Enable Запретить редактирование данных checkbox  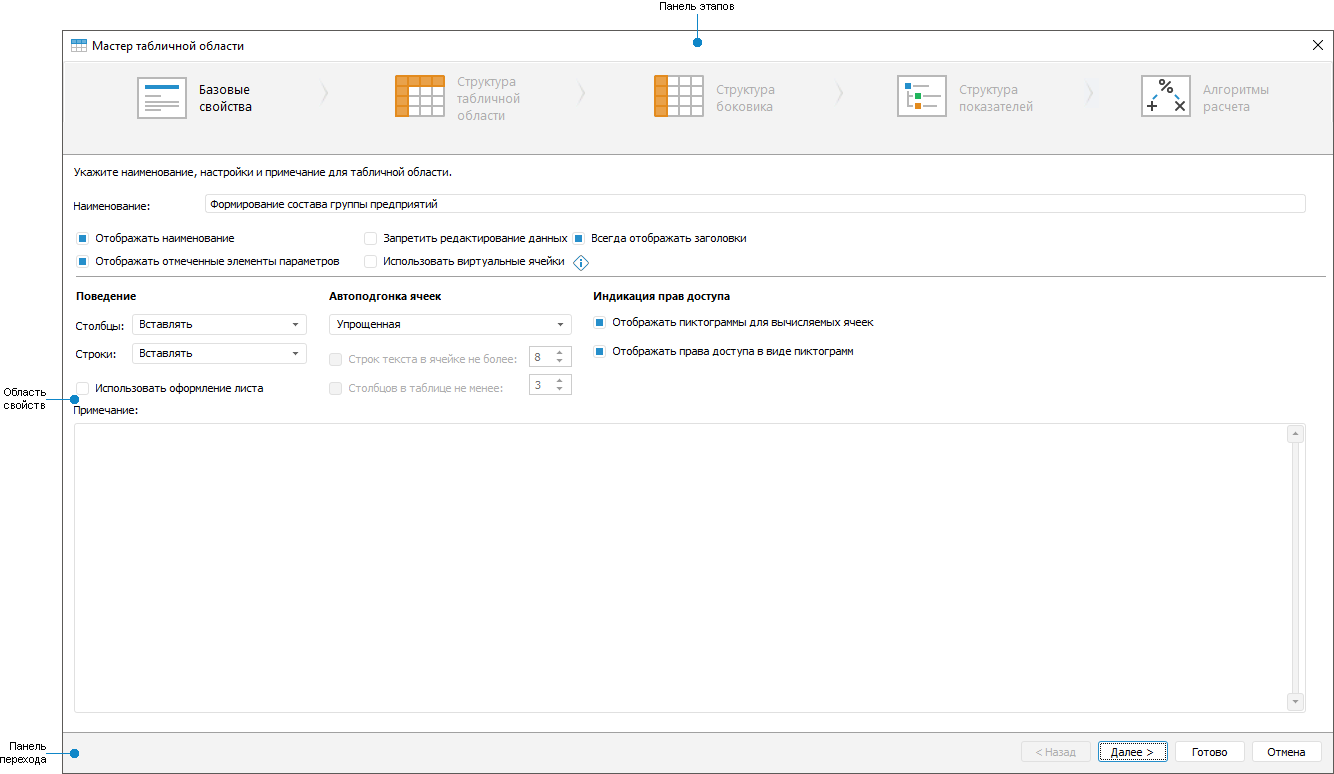[x=371, y=239]
